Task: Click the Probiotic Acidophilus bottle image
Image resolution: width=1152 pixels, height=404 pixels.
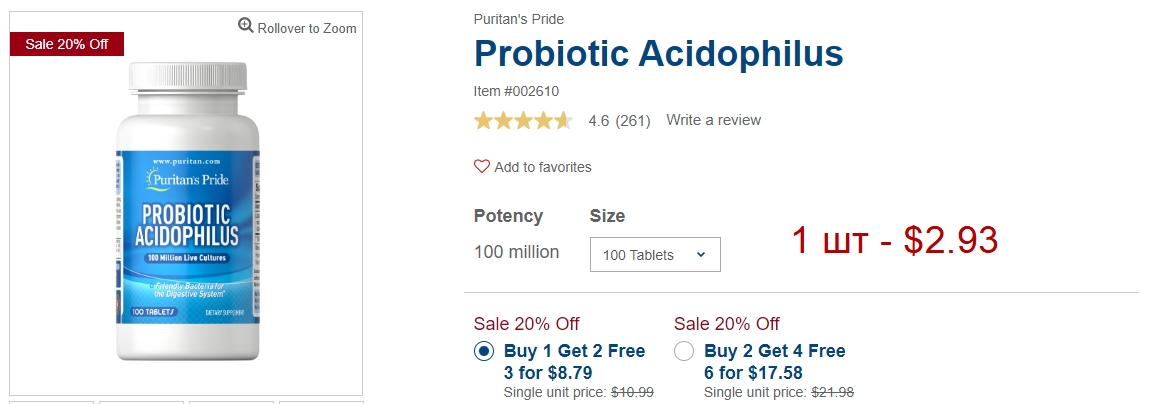Action: 187,212
